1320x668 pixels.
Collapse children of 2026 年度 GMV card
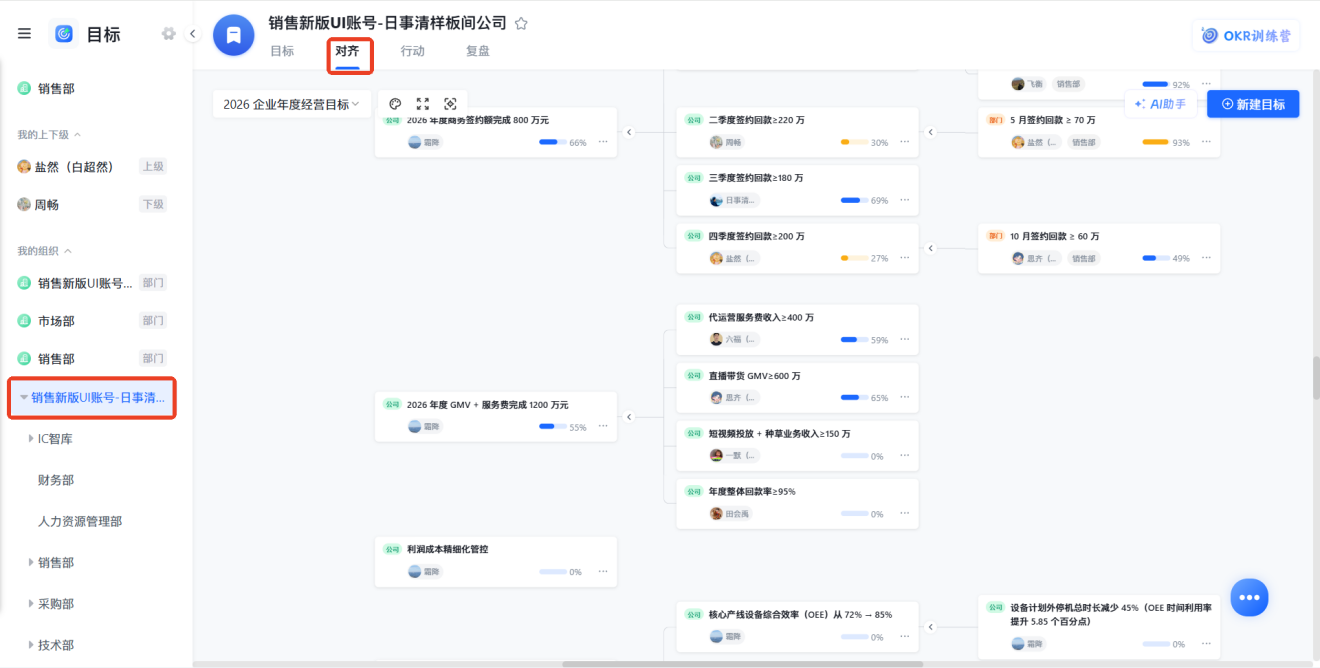pos(629,416)
